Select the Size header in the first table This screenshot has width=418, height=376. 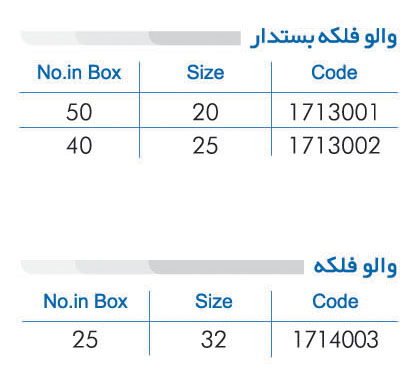(205, 72)
